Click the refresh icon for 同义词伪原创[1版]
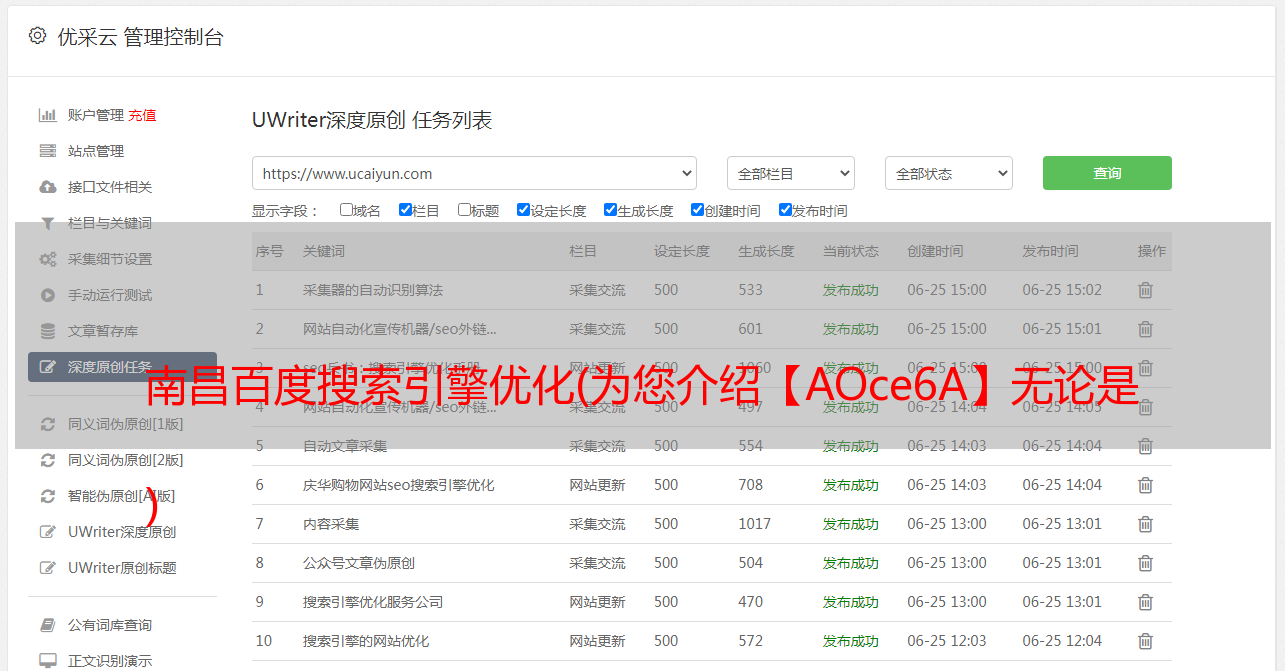This screenshot has height=671, width=1285. [x=47, y=424]
